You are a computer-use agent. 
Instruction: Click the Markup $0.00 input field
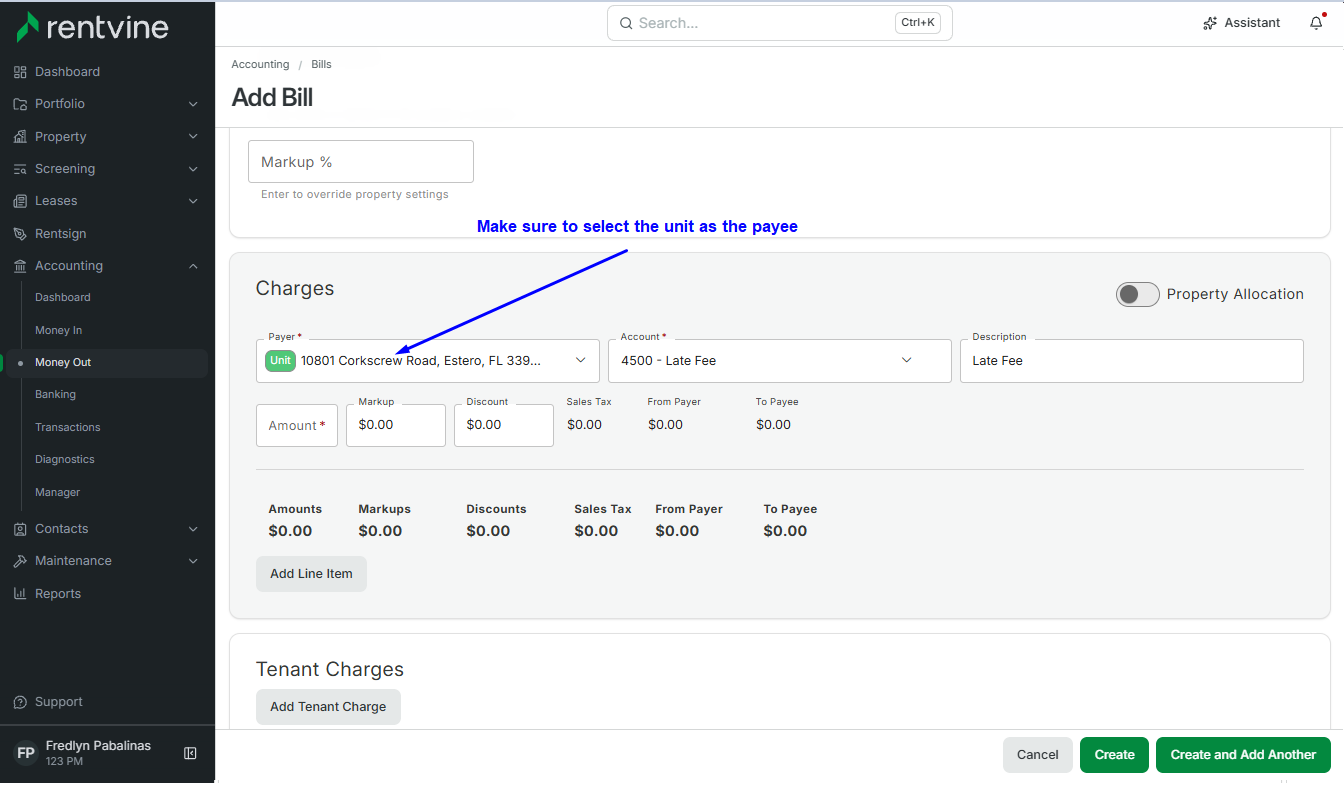396,425
